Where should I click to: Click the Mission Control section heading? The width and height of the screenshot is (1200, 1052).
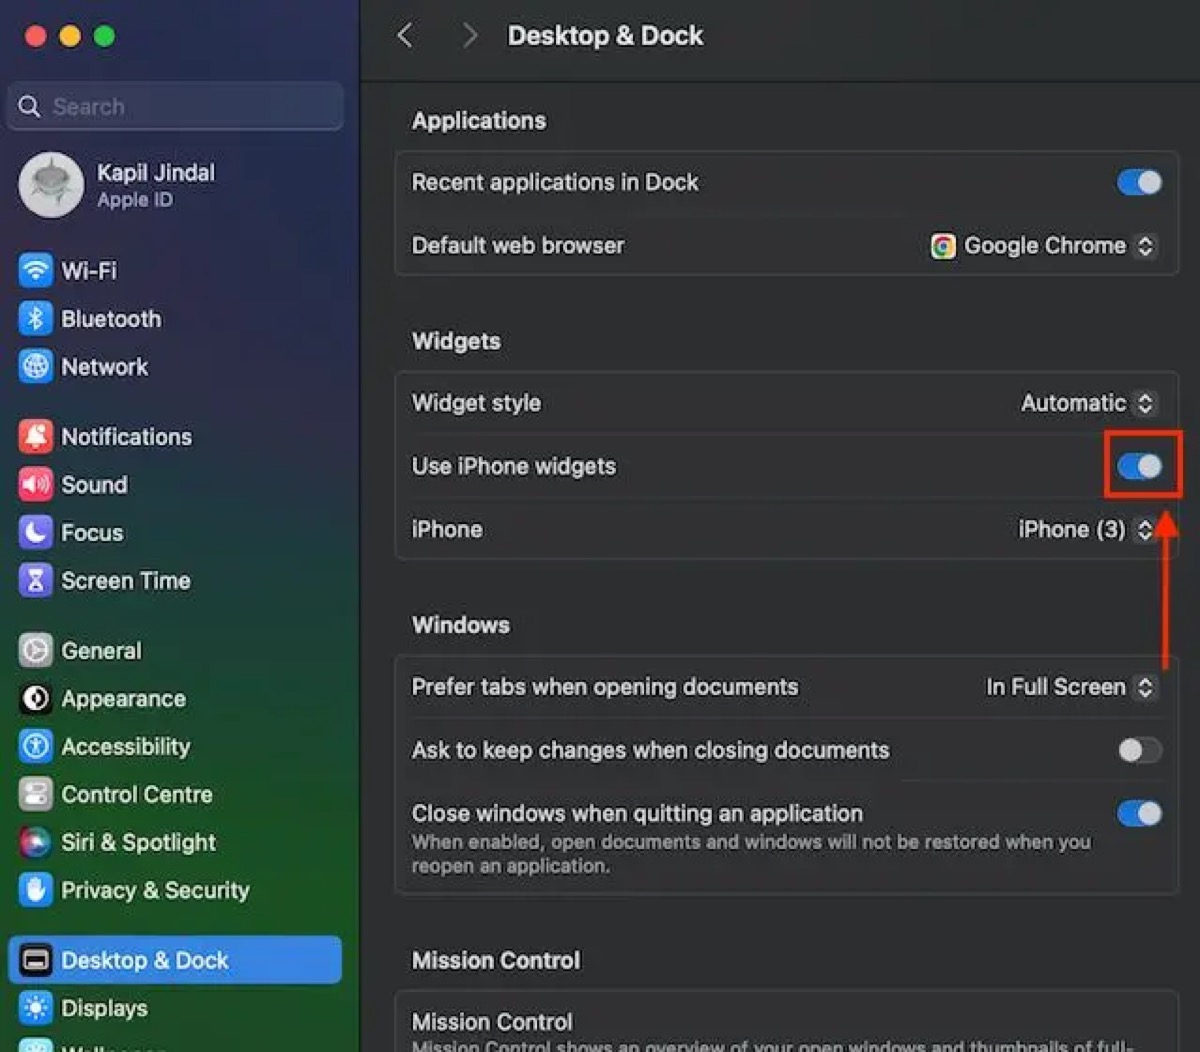pos(496,960)
